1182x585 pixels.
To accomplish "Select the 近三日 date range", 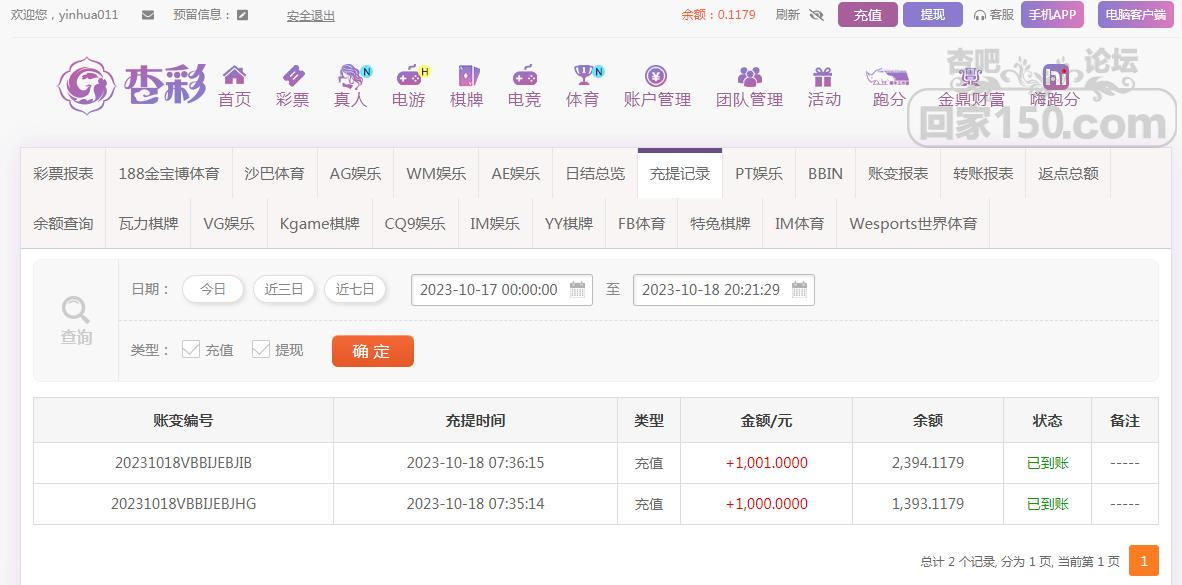I will click(283, 289).
